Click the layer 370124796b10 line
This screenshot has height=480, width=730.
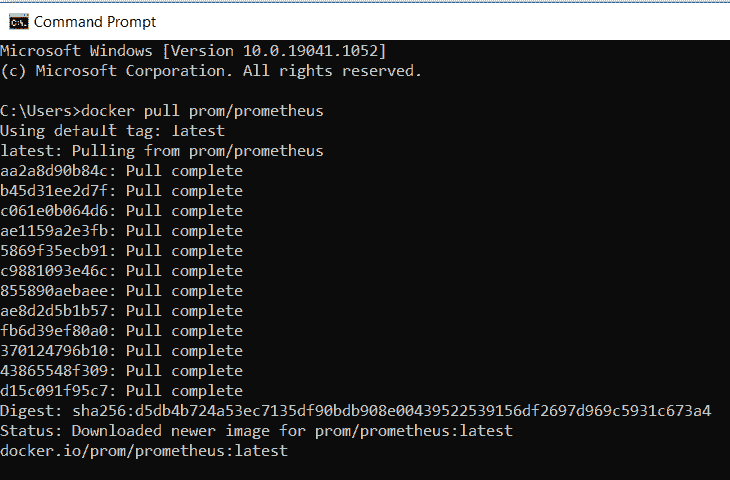[x=122, y=351]
